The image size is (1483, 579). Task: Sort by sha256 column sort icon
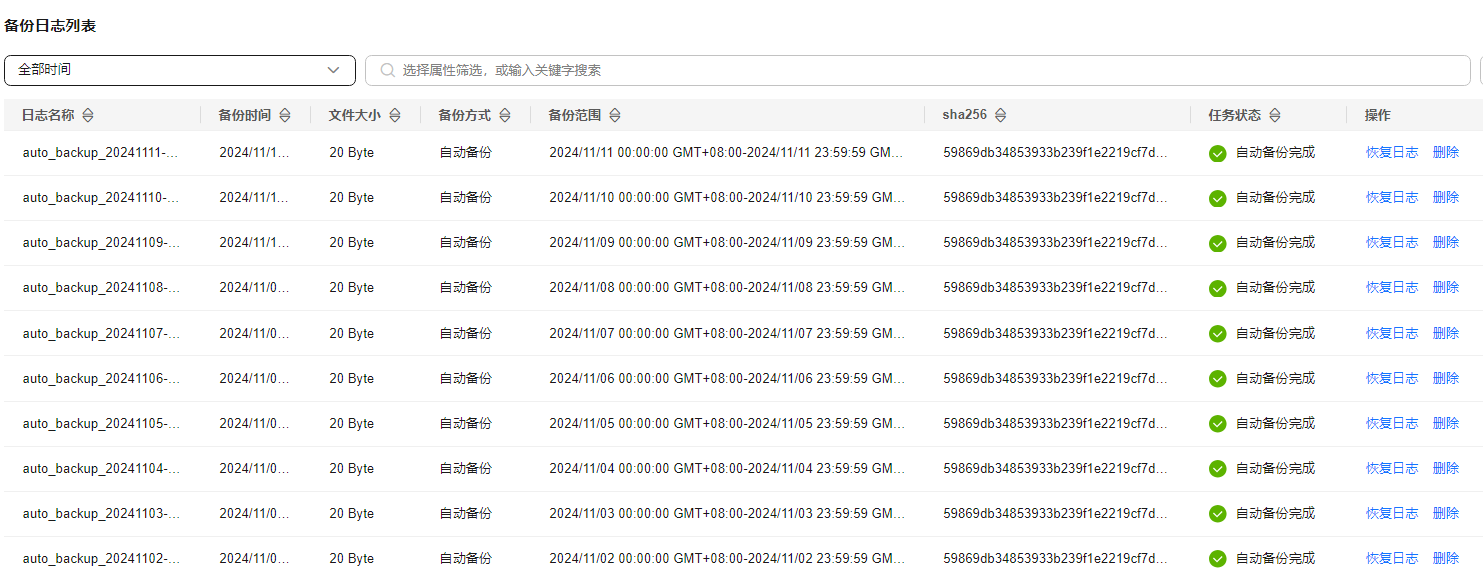coord(1001,115)
